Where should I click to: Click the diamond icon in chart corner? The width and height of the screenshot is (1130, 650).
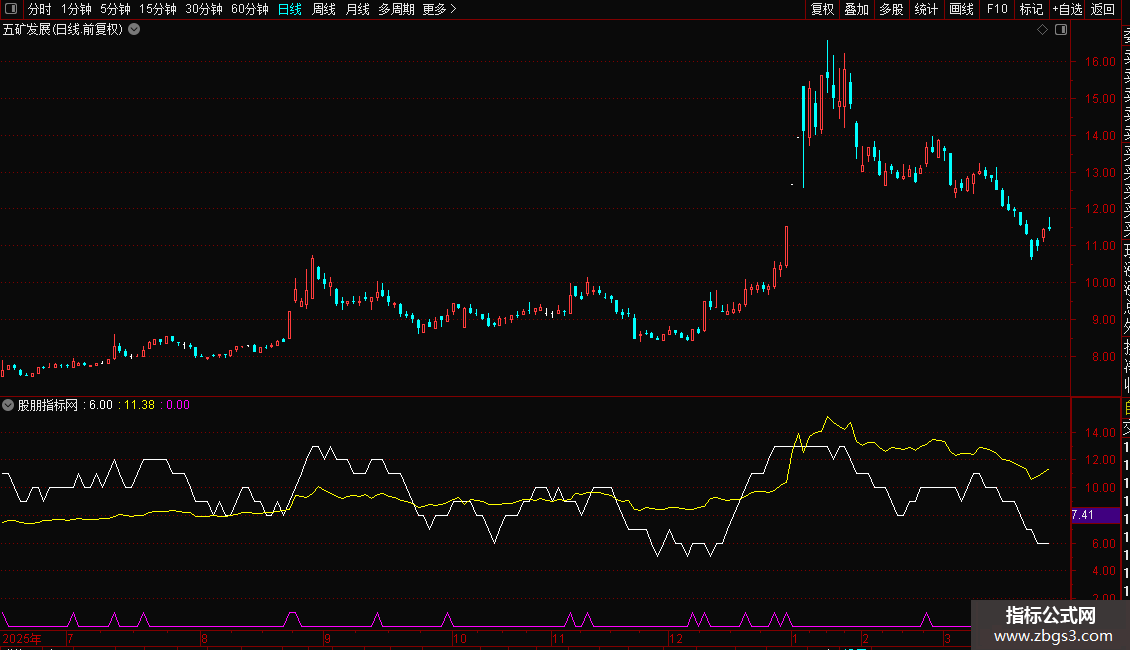point(1042,30)
